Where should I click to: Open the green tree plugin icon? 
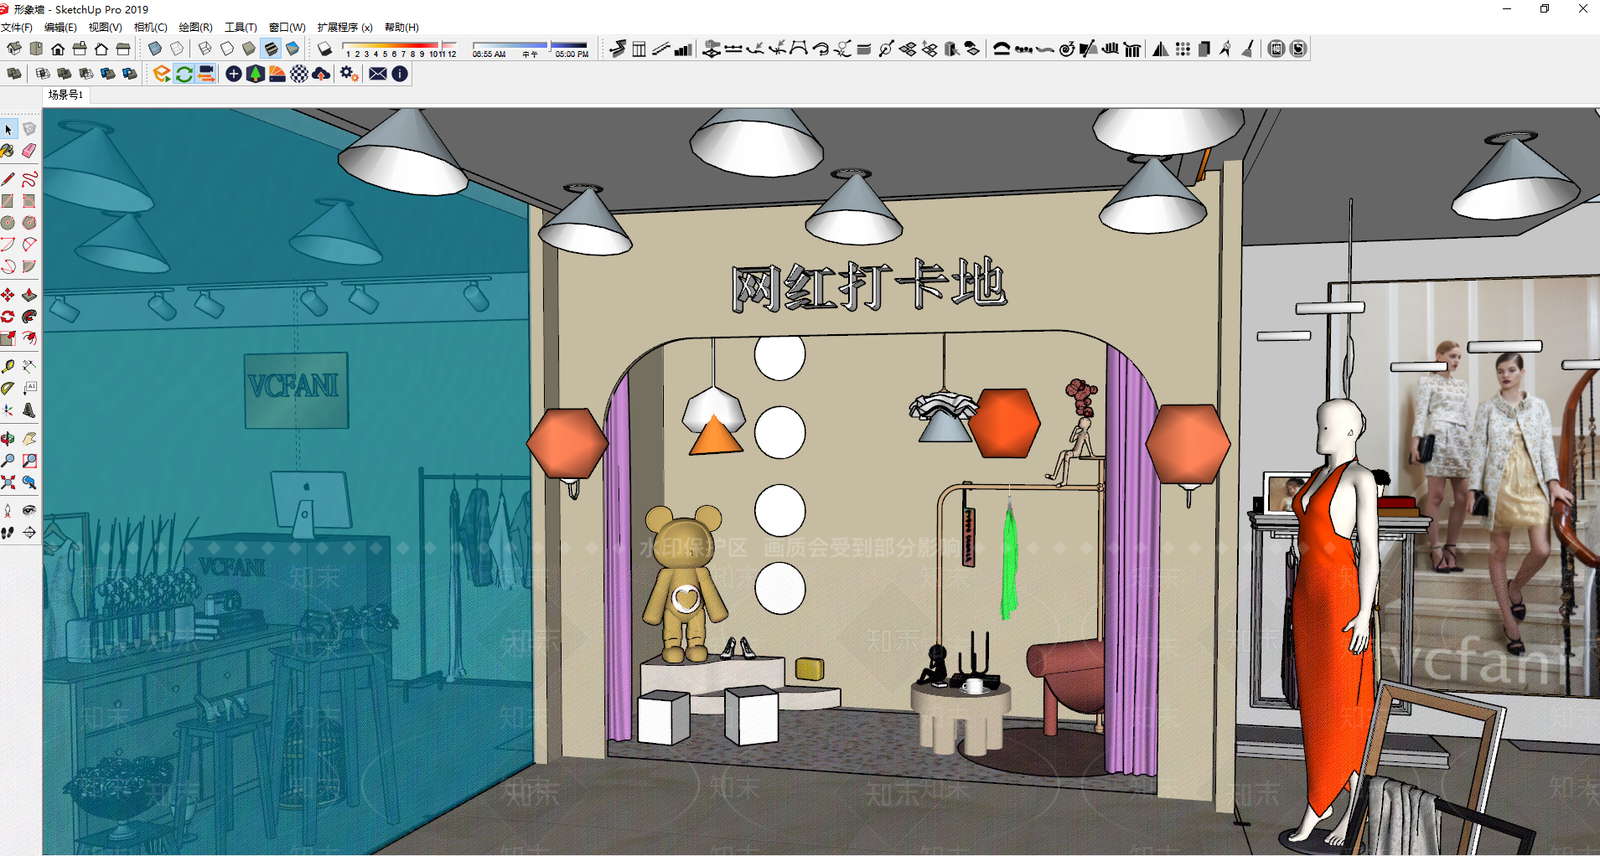point(255,74)
